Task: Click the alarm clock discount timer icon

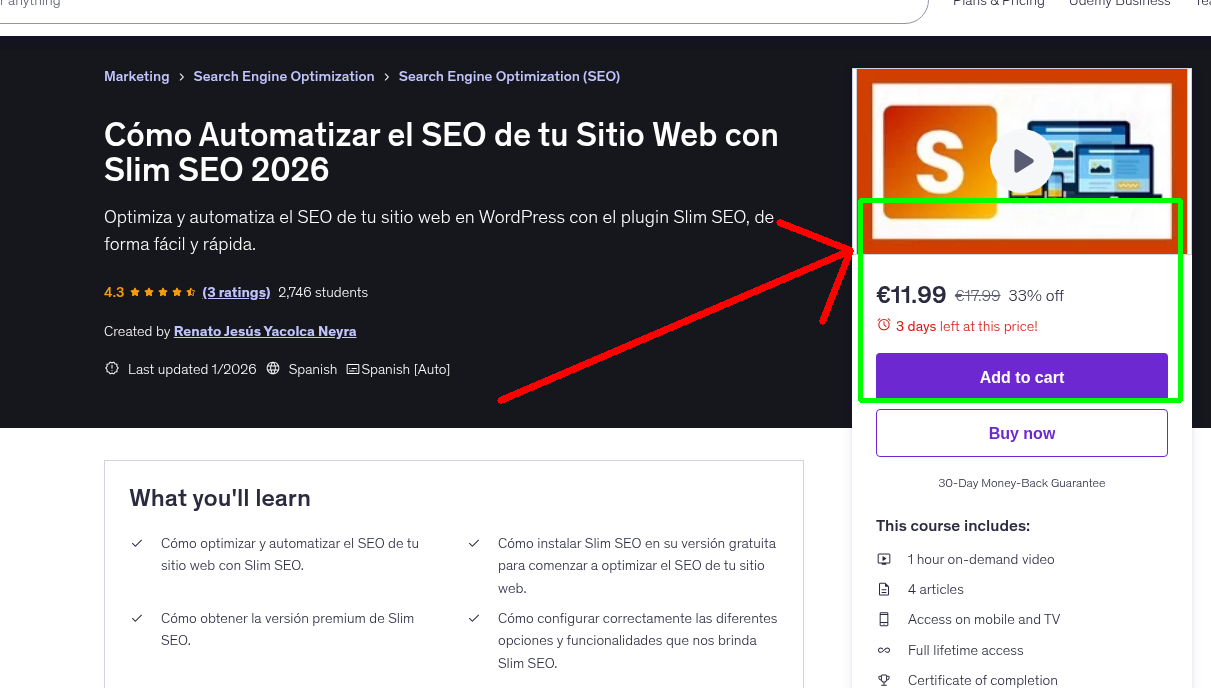Action: click(x=884, y=325)
